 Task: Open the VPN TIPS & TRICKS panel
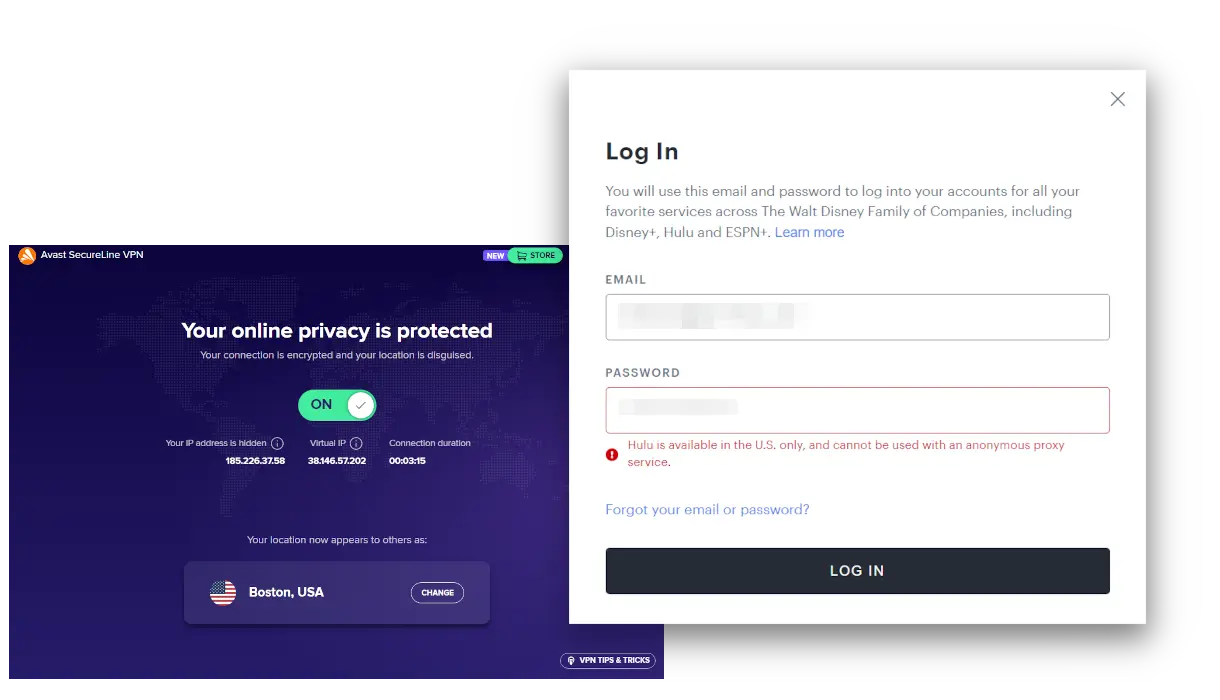click(x=607, y=661)
